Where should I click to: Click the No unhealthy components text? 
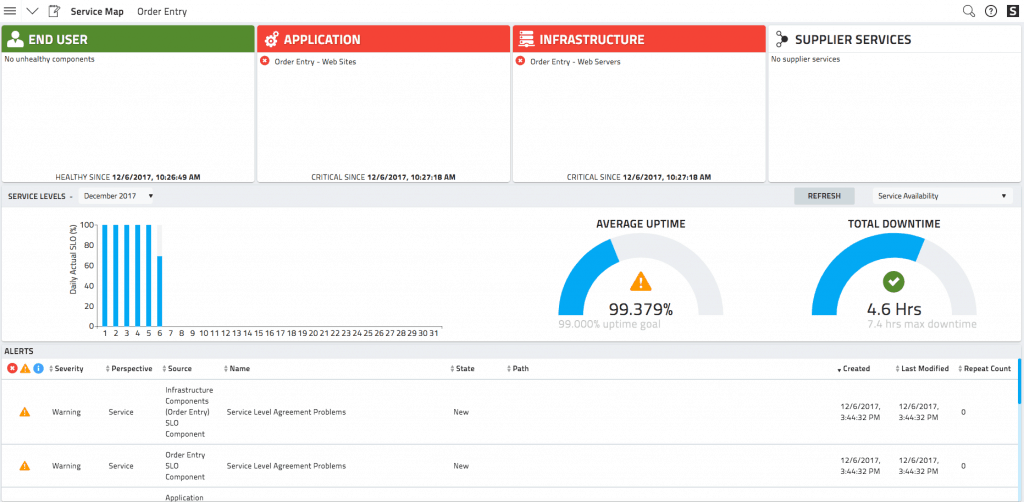click(50, 59)
